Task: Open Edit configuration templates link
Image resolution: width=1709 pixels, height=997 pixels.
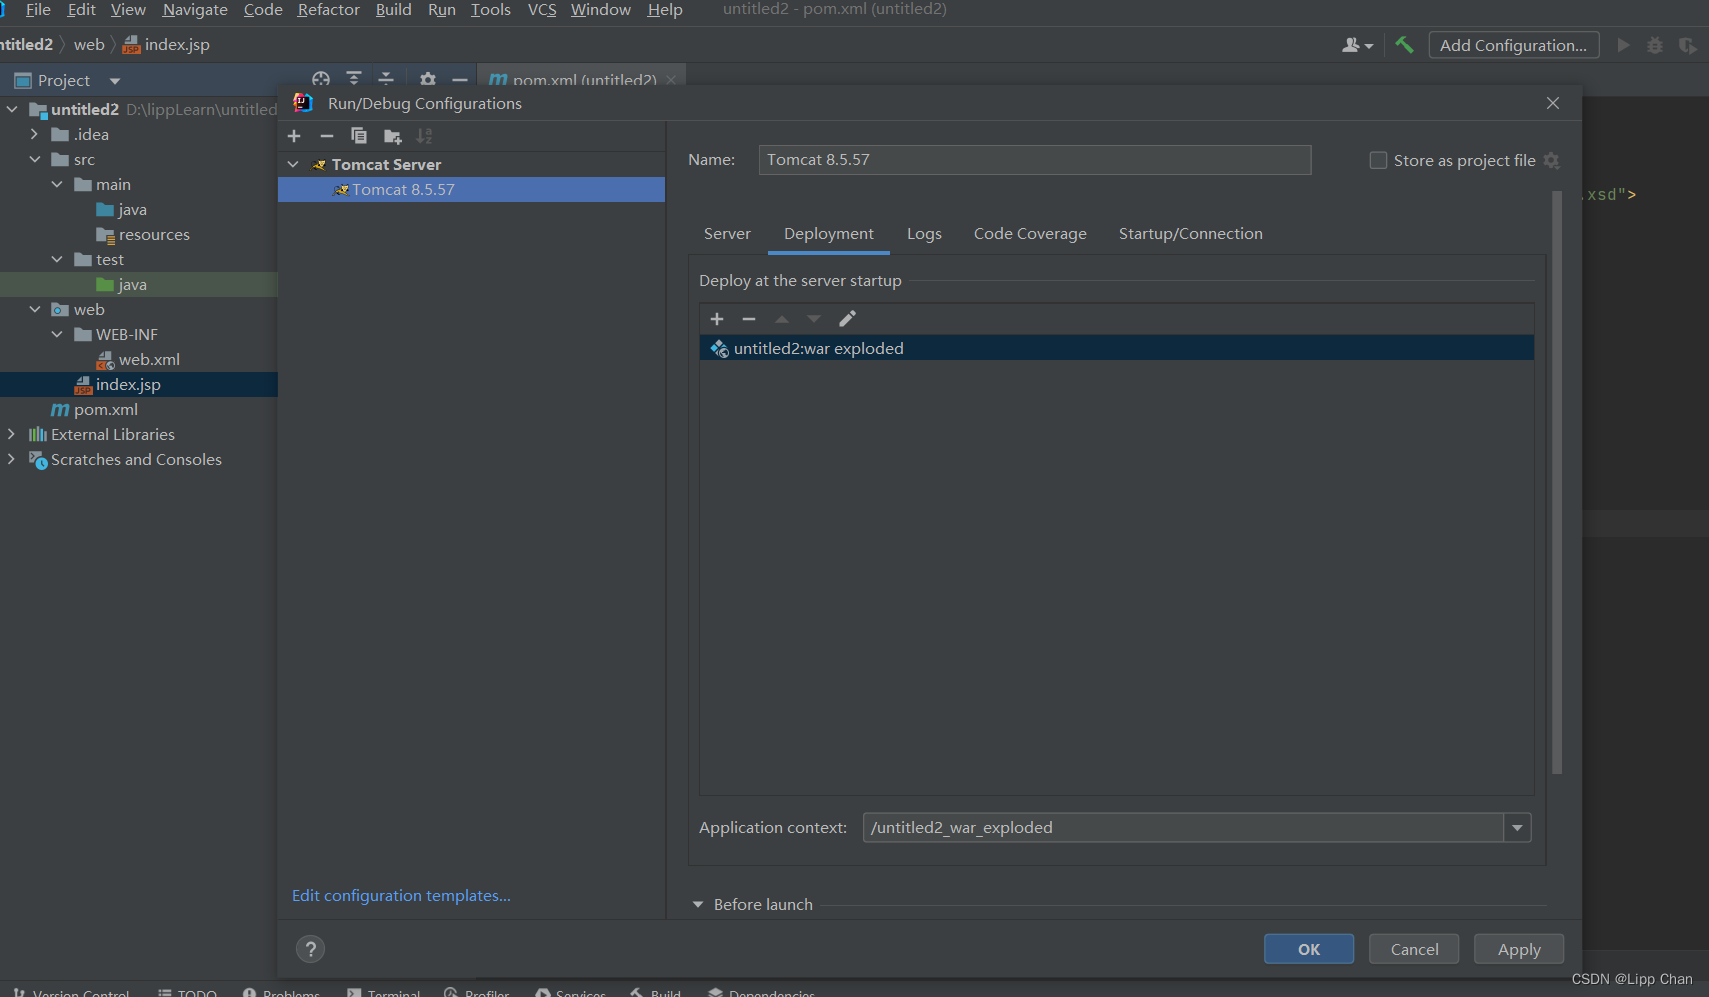Action: [x=401, y=896]
